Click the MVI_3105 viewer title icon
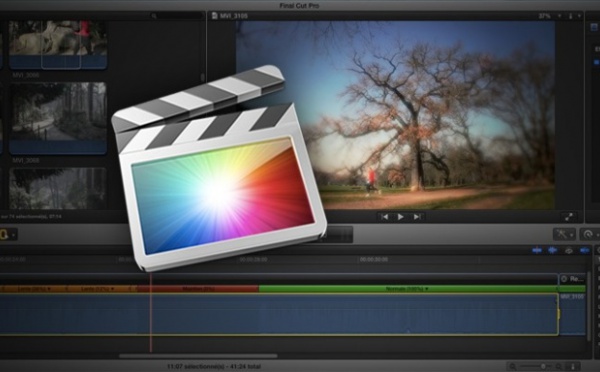This screenshot has width=600, height=372. [215, 16]
